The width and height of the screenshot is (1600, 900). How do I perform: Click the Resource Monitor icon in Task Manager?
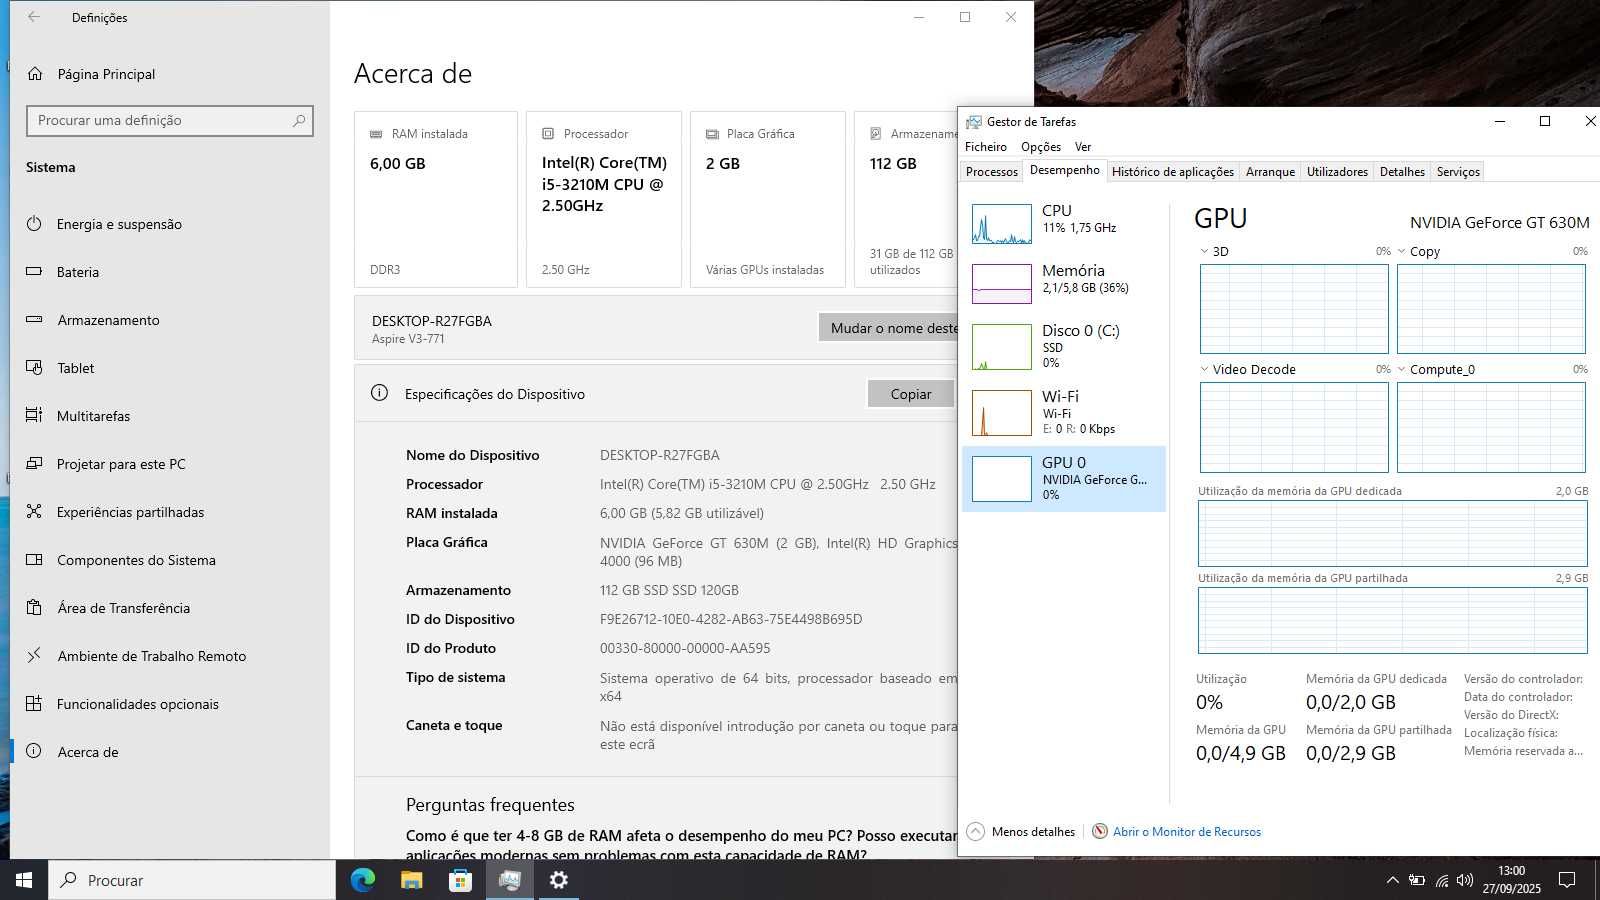pyautogui.click(x=1100, y=831)
